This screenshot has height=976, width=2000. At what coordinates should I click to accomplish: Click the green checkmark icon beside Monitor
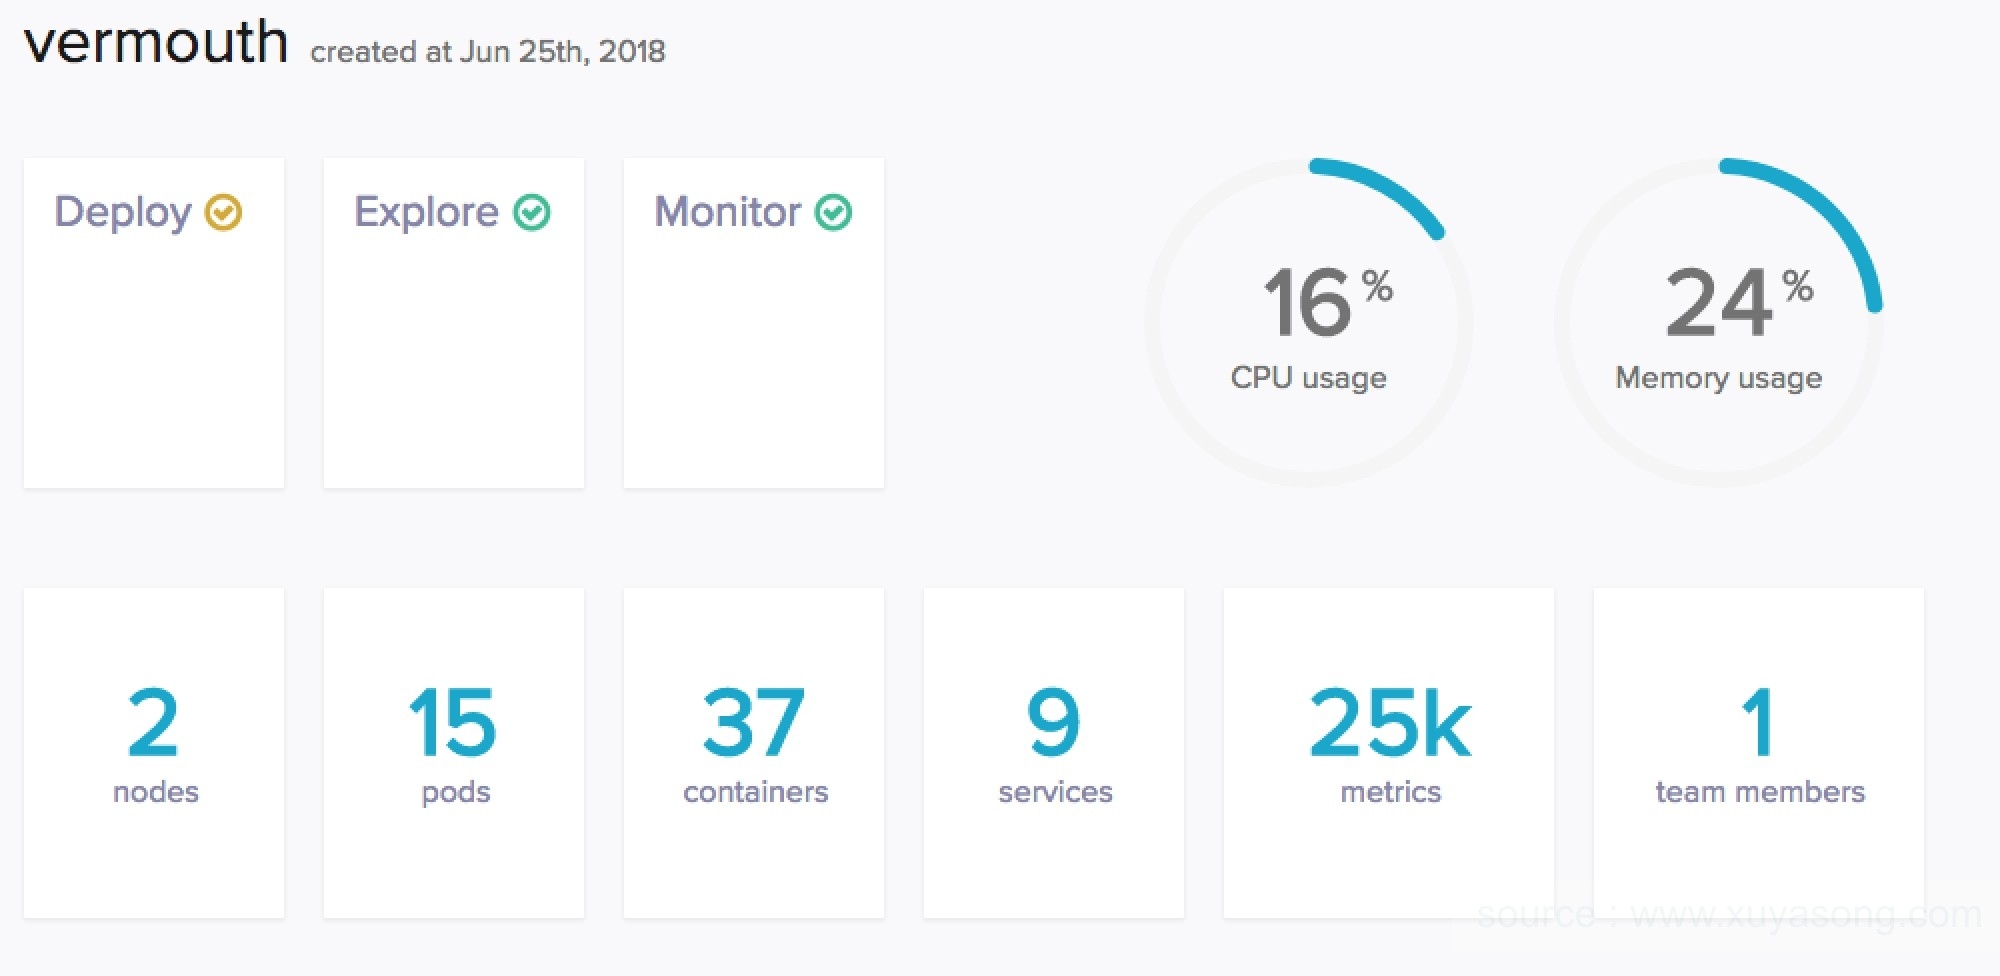[833, 212]
